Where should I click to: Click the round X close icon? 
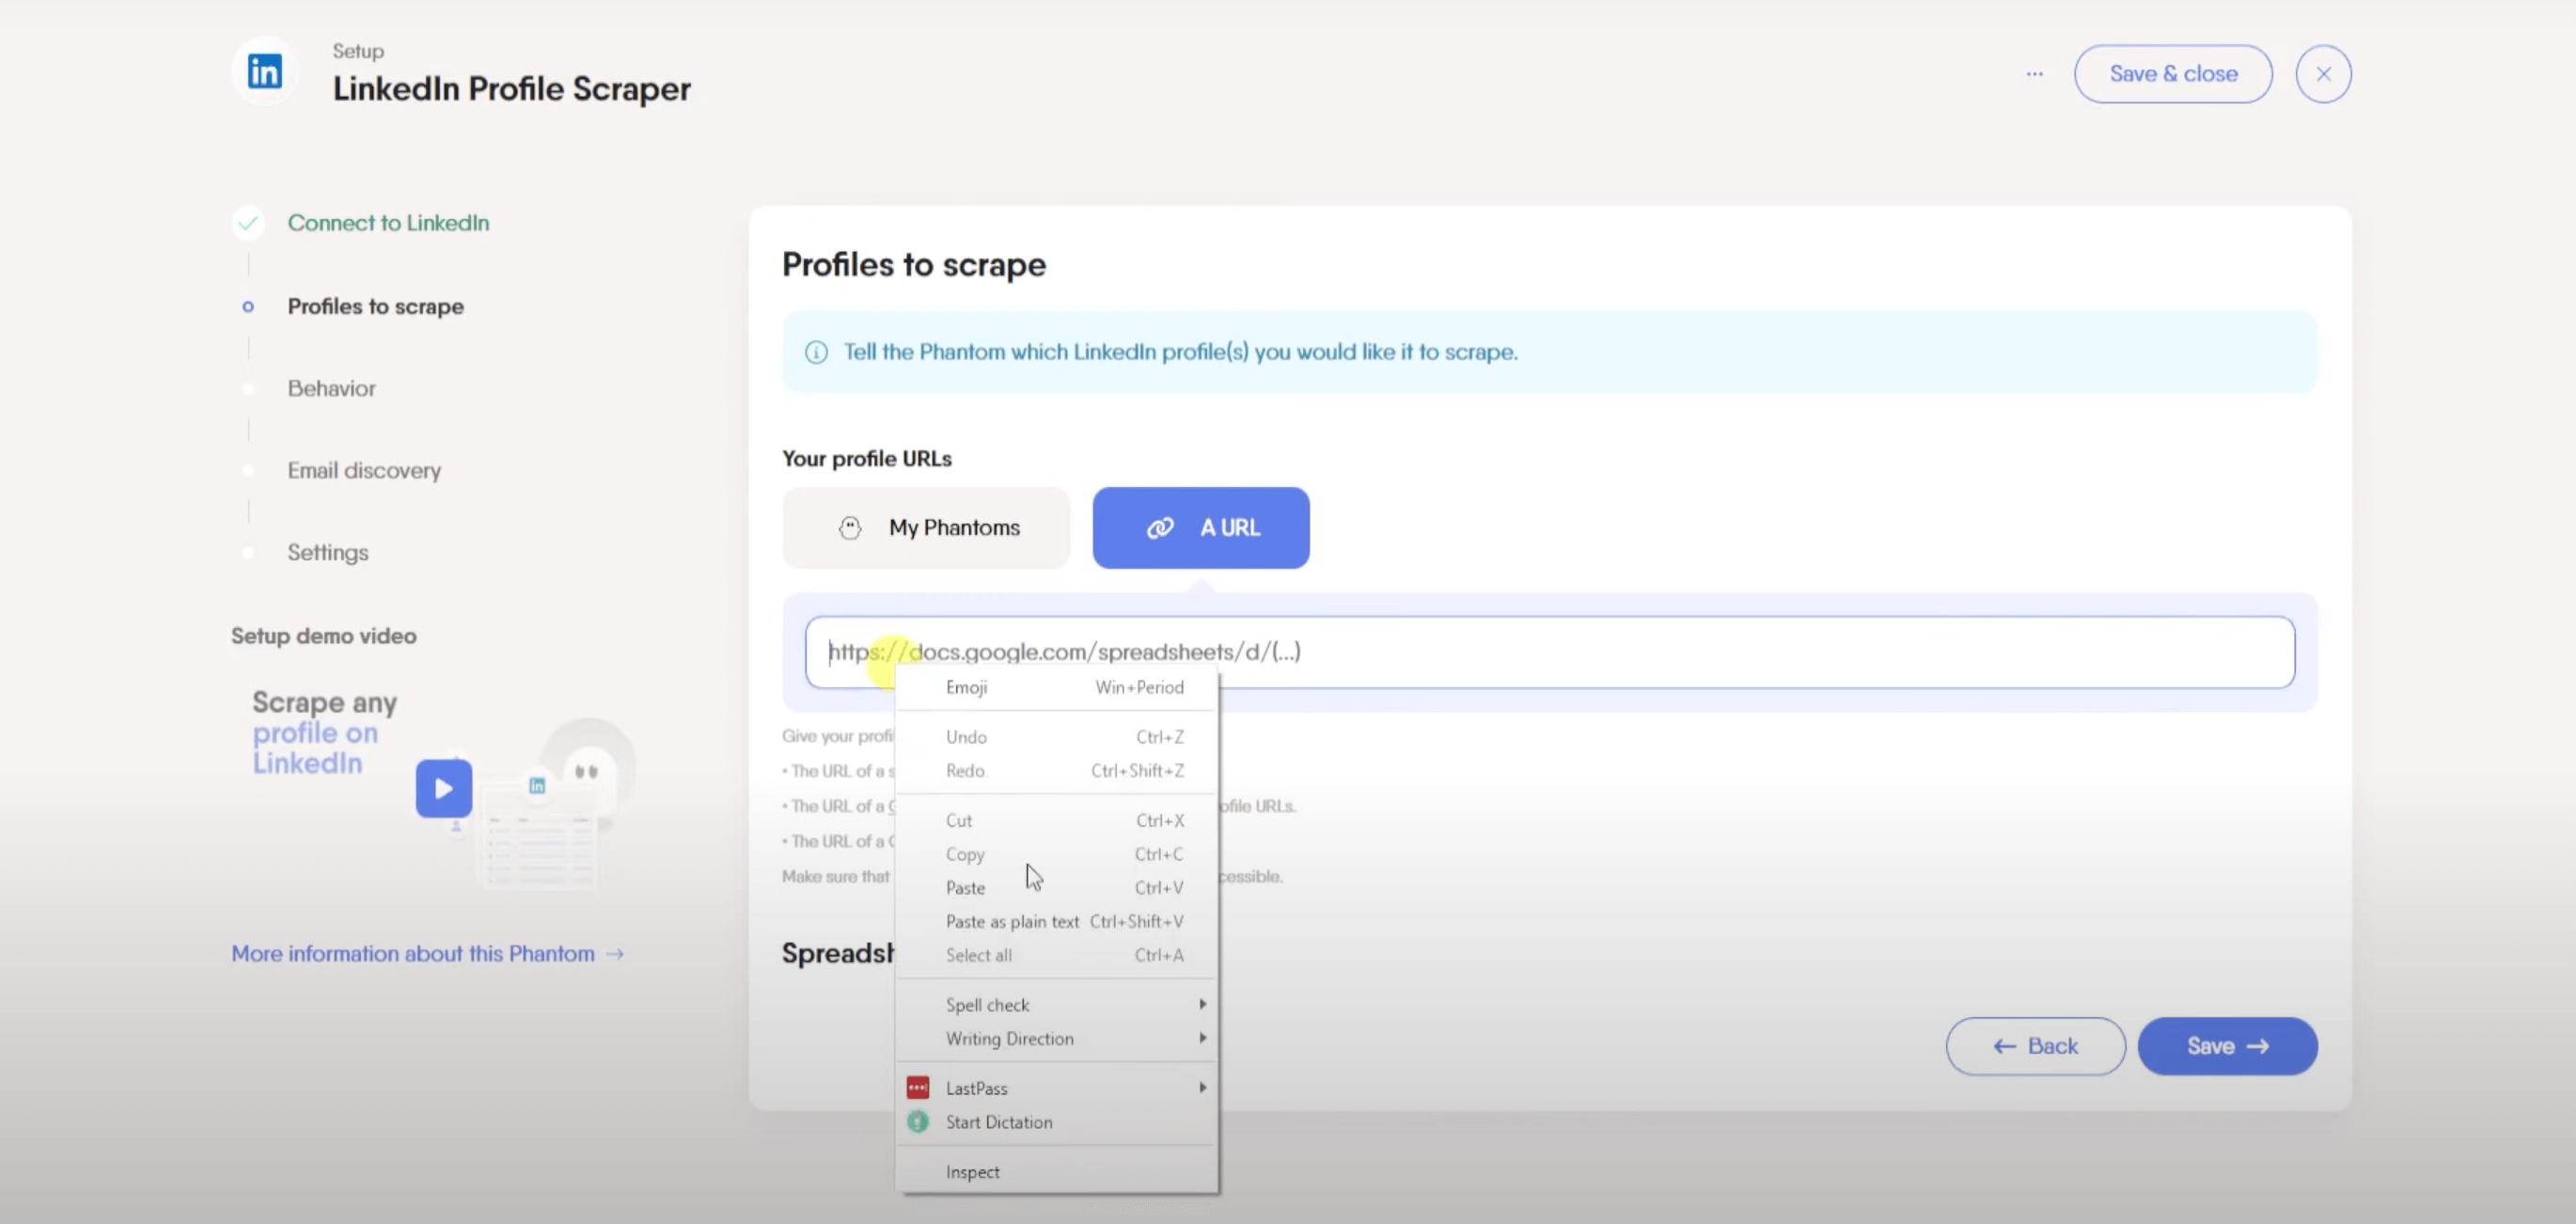click(2323, 74)
